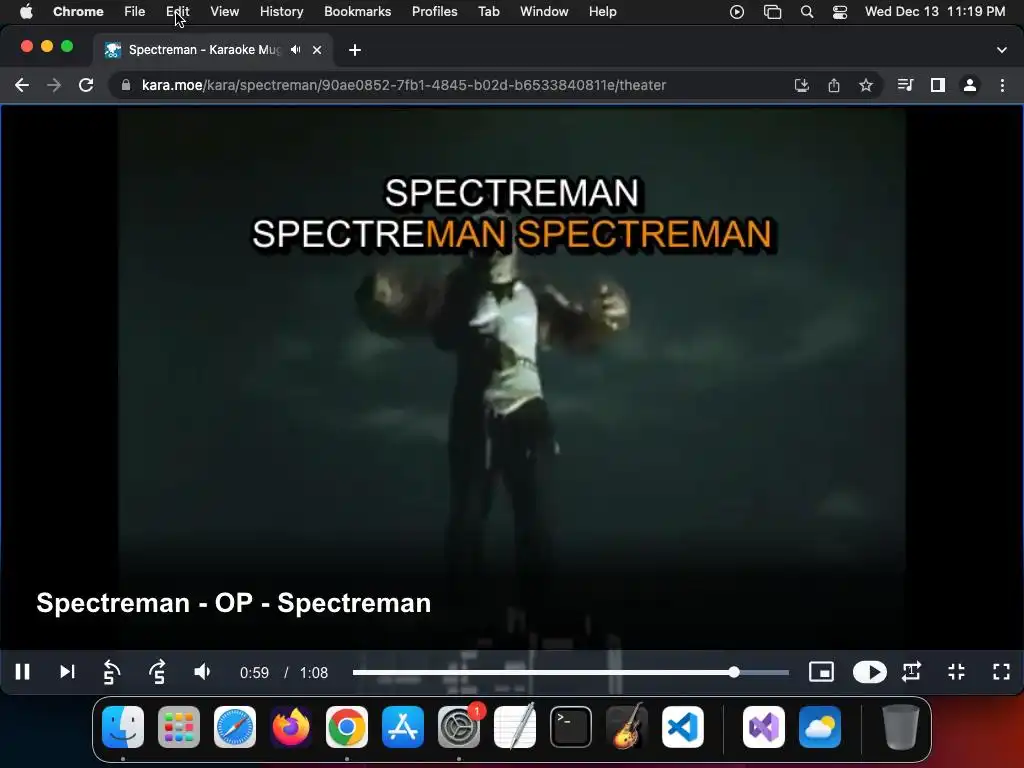Exit theater mode with shrink icon

tap(956, 672)
